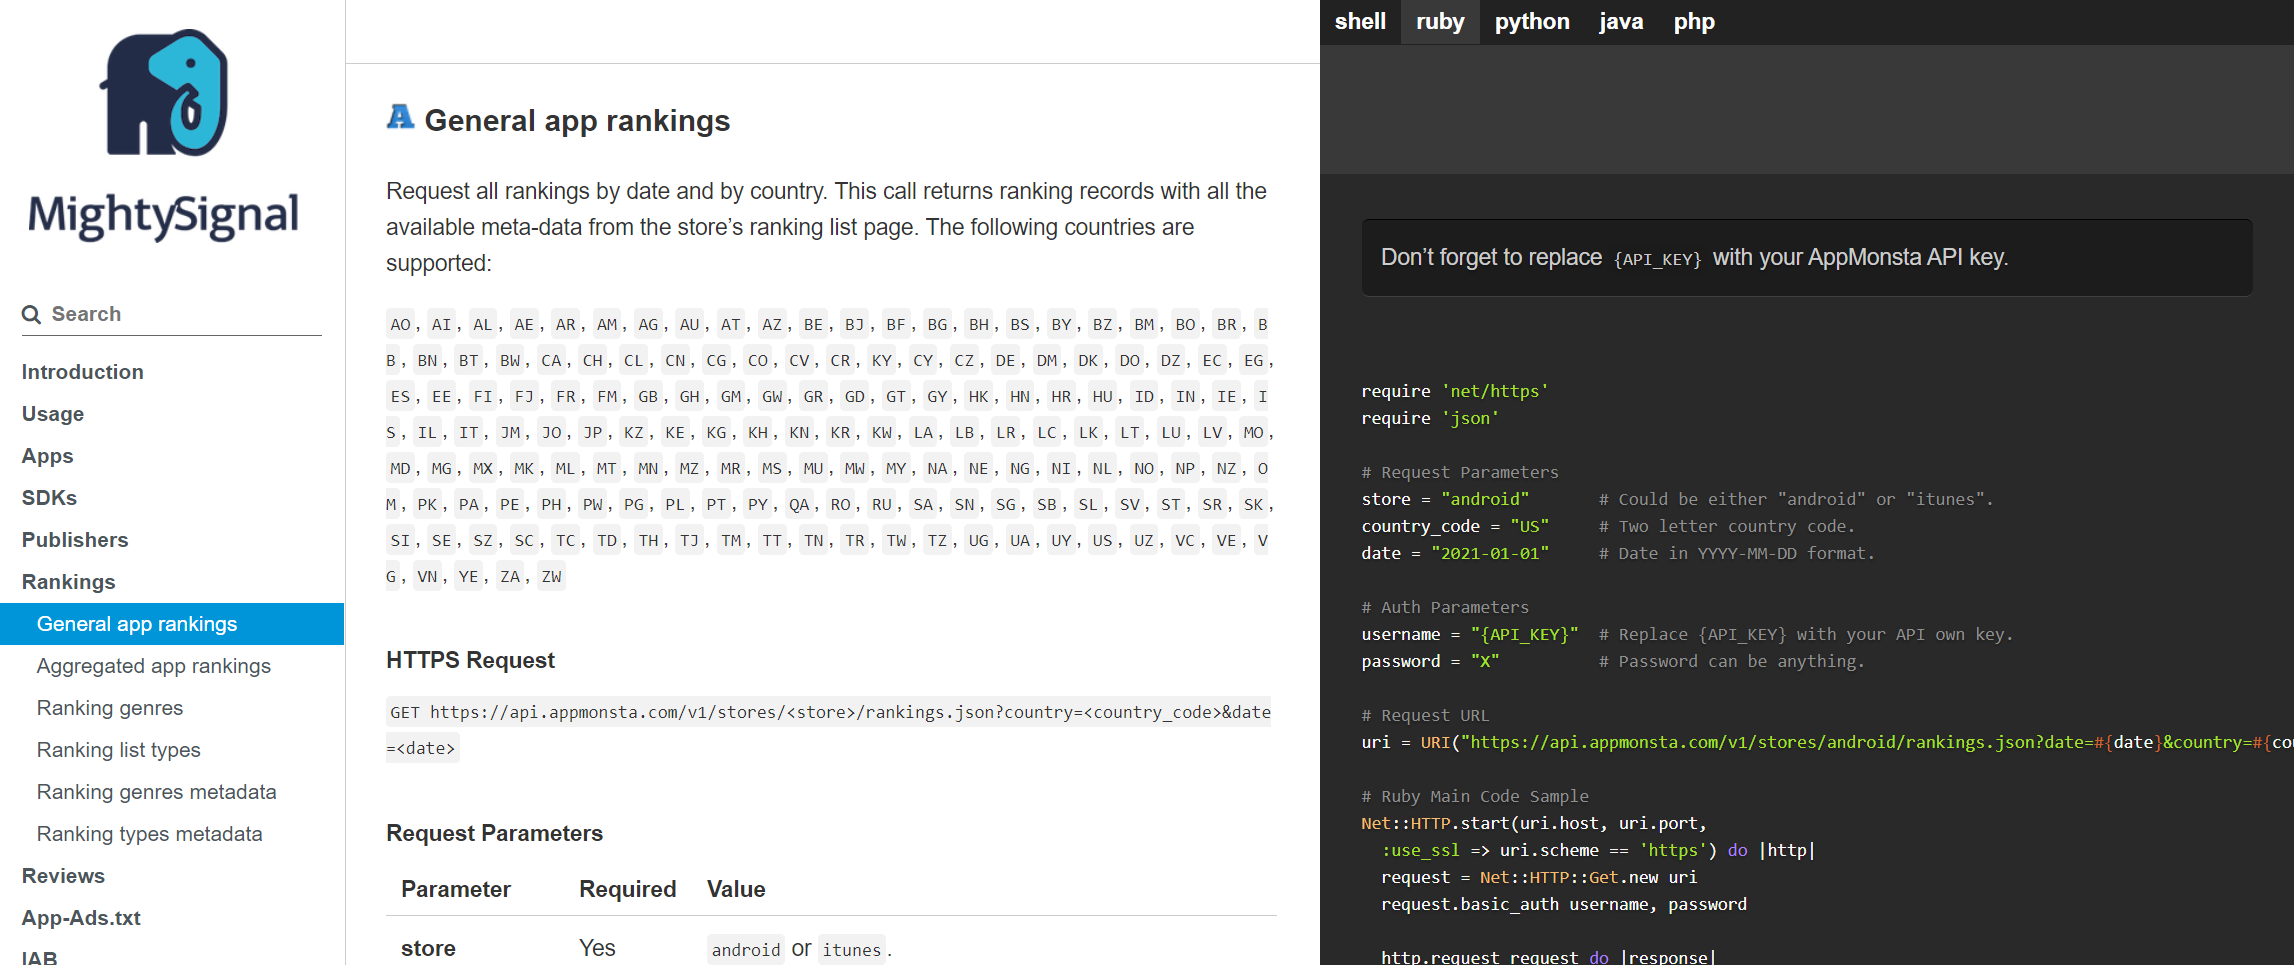
Task: Switch to the python code tab
Action: [x=1532, y=21]
